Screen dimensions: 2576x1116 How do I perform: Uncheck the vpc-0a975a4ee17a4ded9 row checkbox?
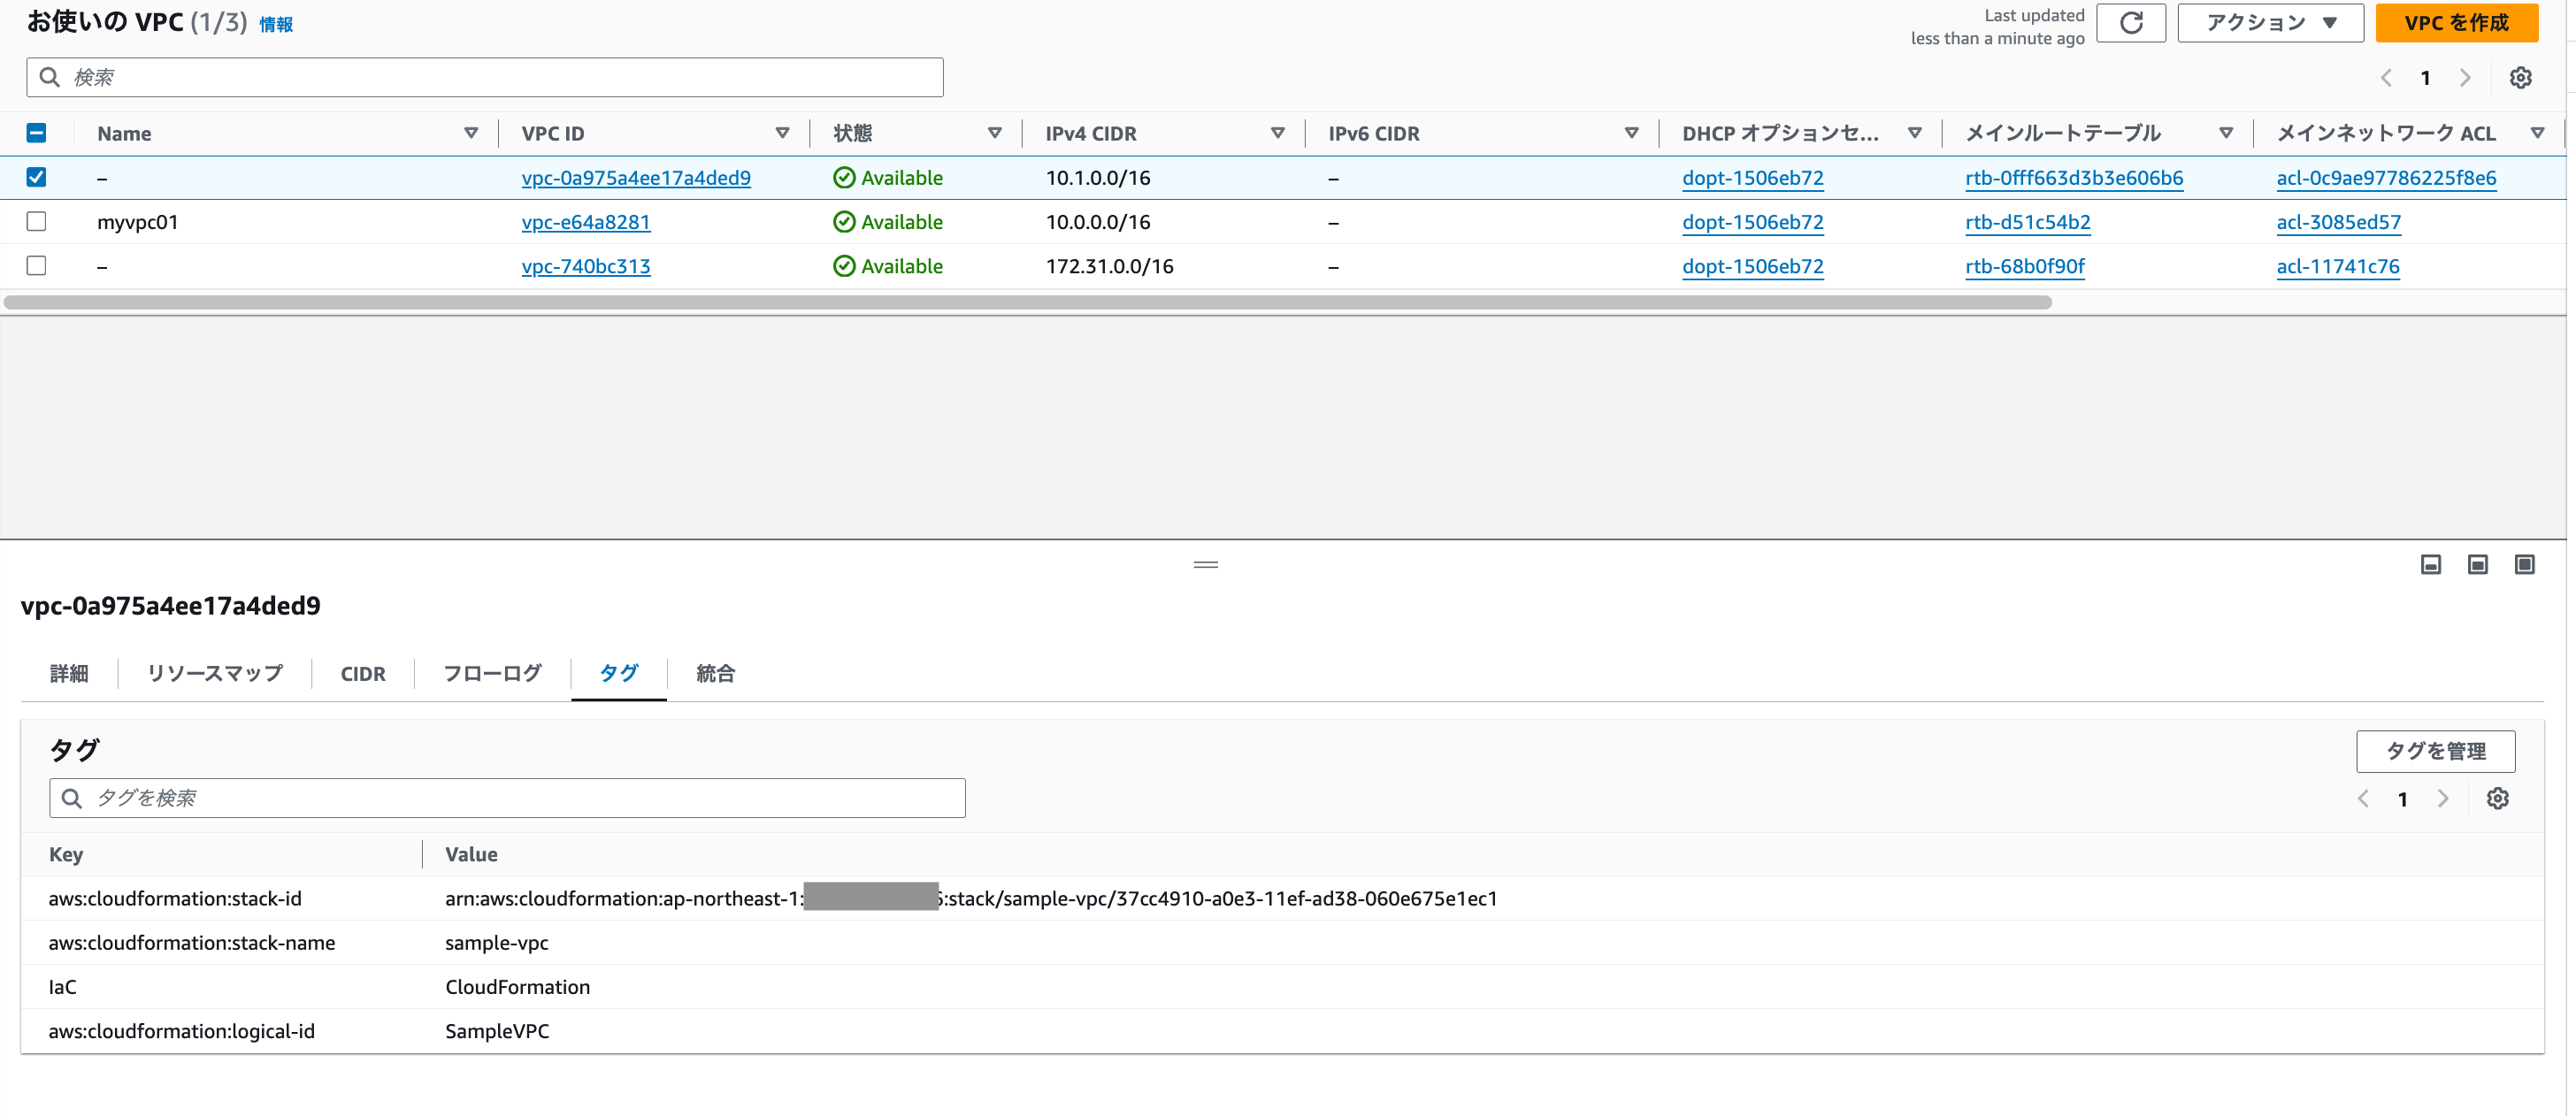click(x=36, y=177)
